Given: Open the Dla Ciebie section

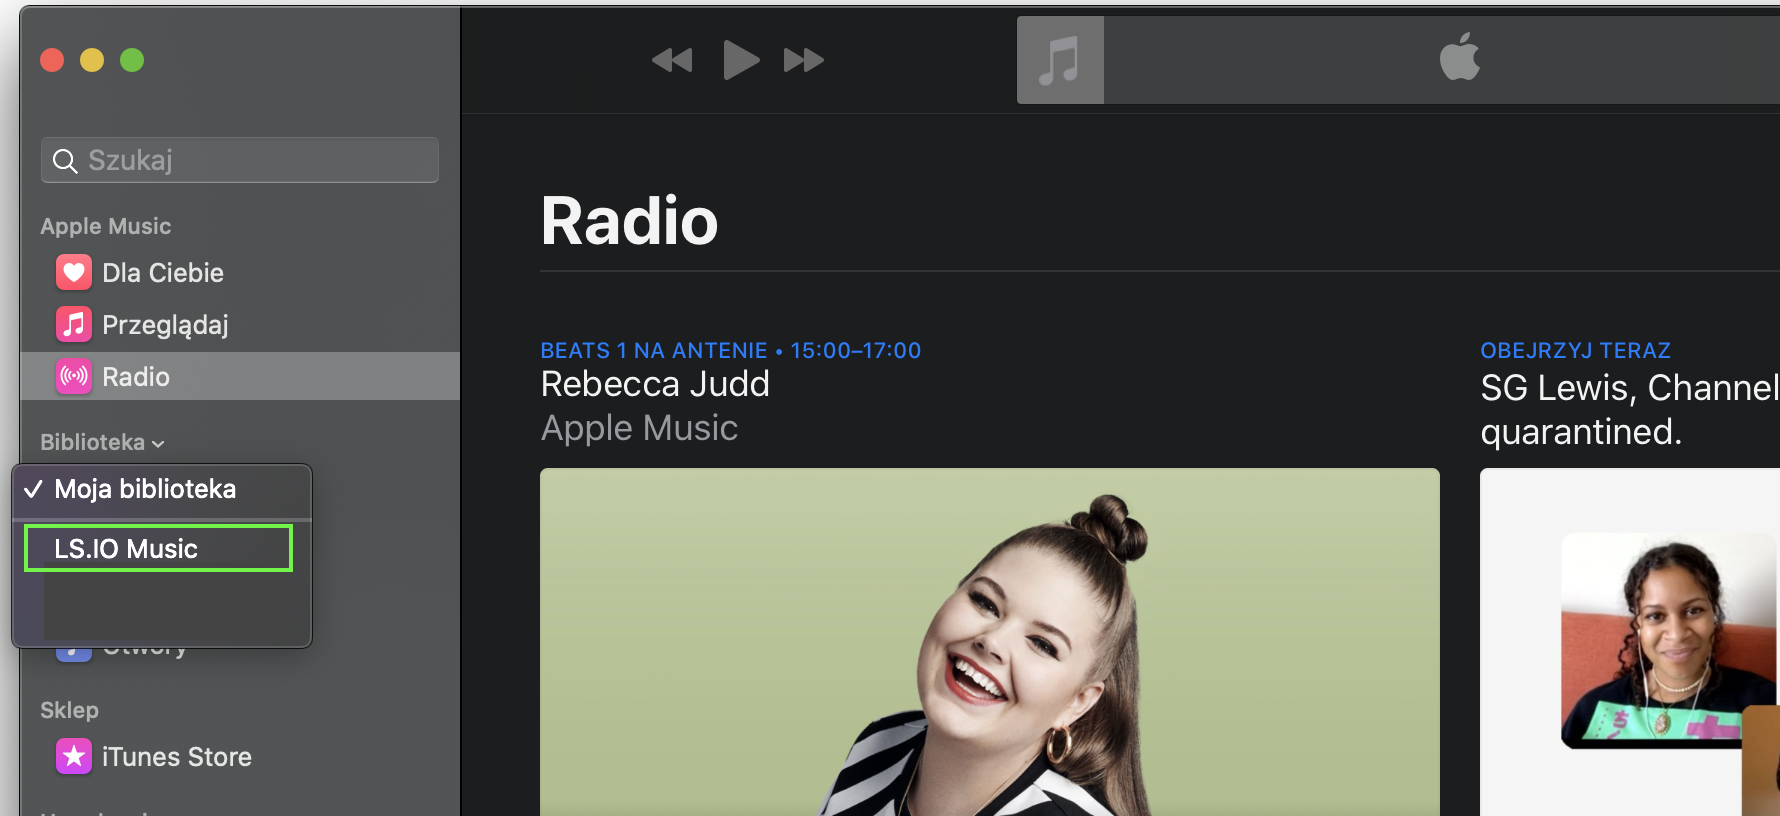Looking at the screenshot, I should point(240,273).
